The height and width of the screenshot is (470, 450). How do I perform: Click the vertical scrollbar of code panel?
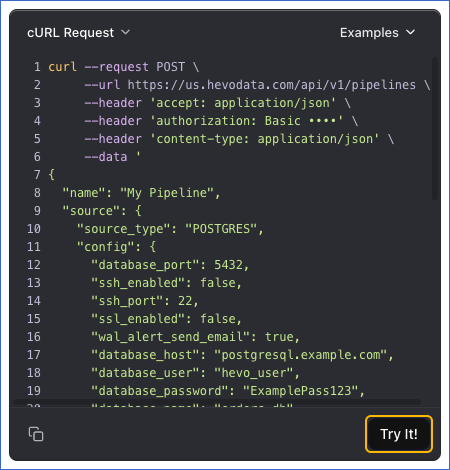click(435, 128)
